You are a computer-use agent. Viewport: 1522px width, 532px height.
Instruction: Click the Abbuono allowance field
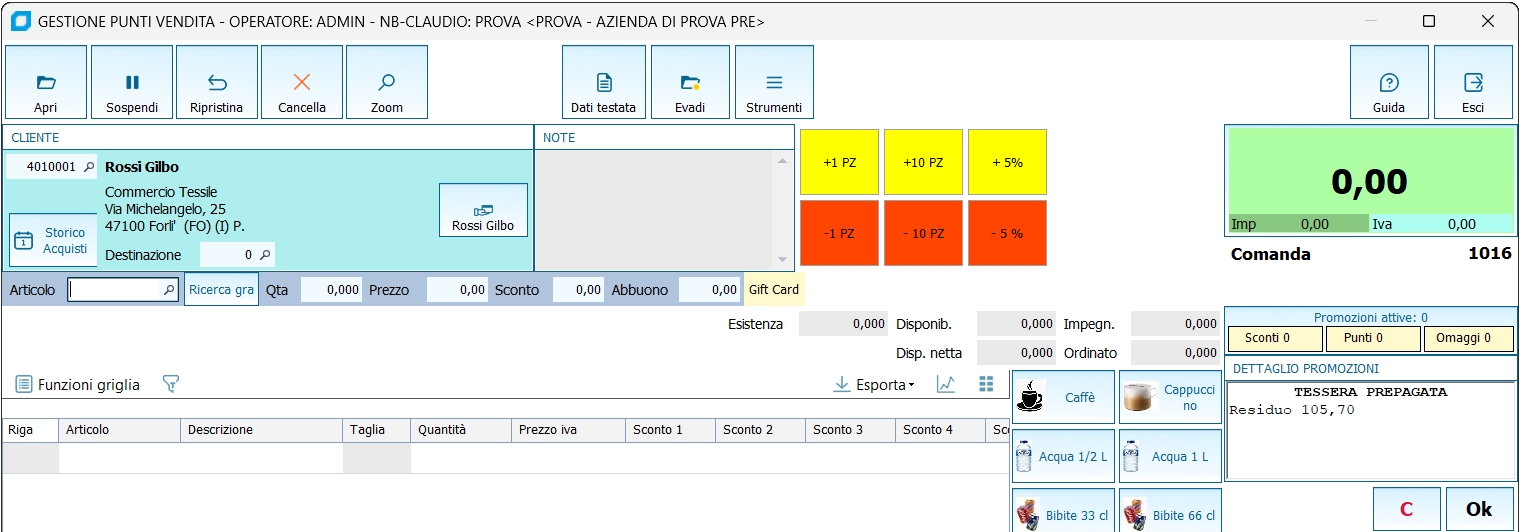click(709, 290)
